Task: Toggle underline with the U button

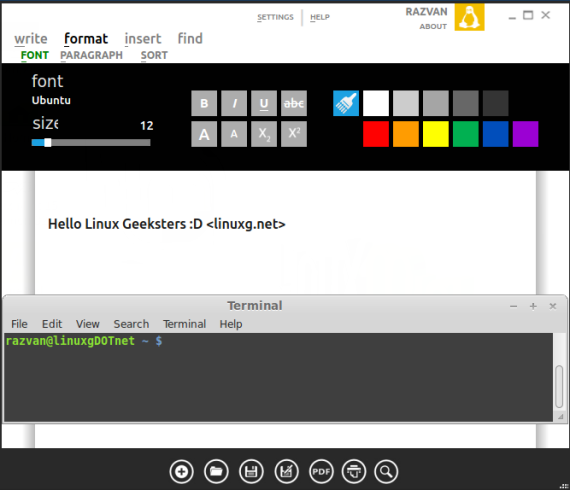Action: (264, 103)
